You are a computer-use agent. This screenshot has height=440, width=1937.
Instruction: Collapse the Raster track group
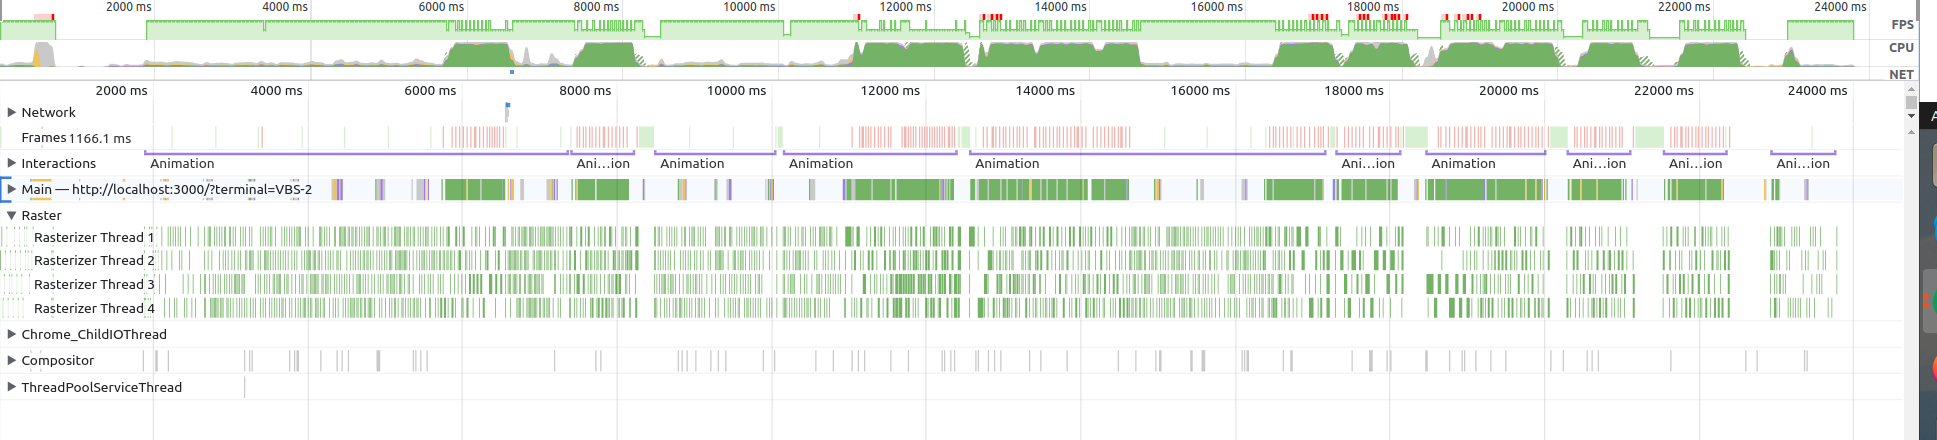(12, 215)
